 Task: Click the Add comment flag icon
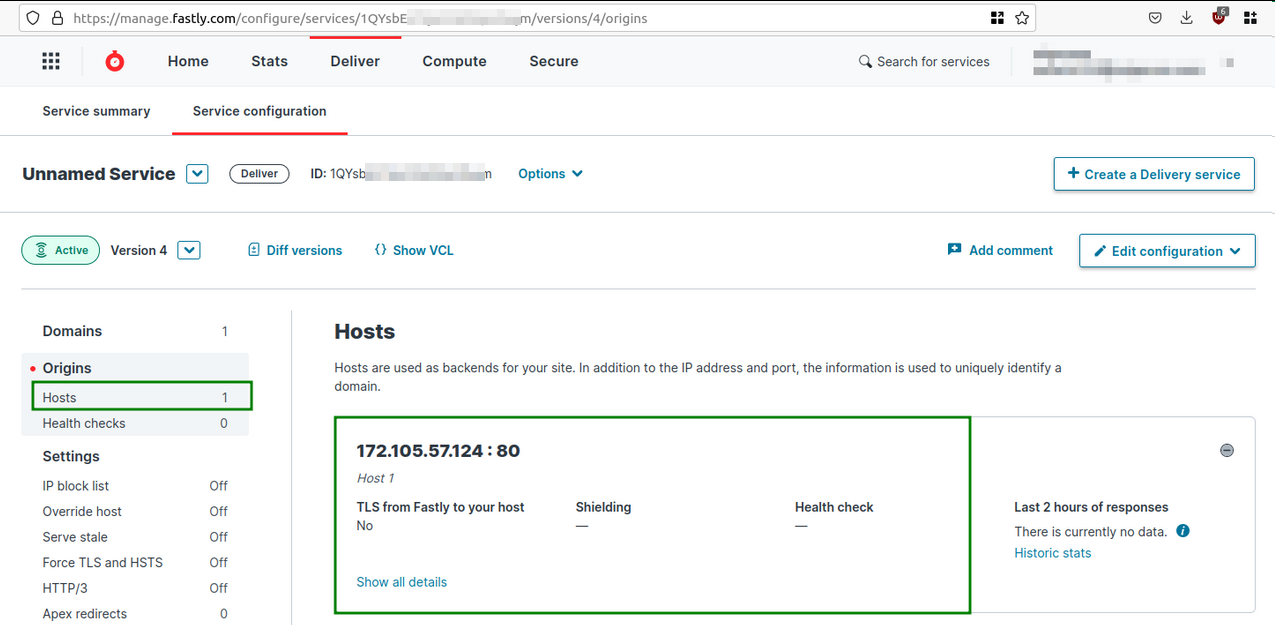point(956,249)
